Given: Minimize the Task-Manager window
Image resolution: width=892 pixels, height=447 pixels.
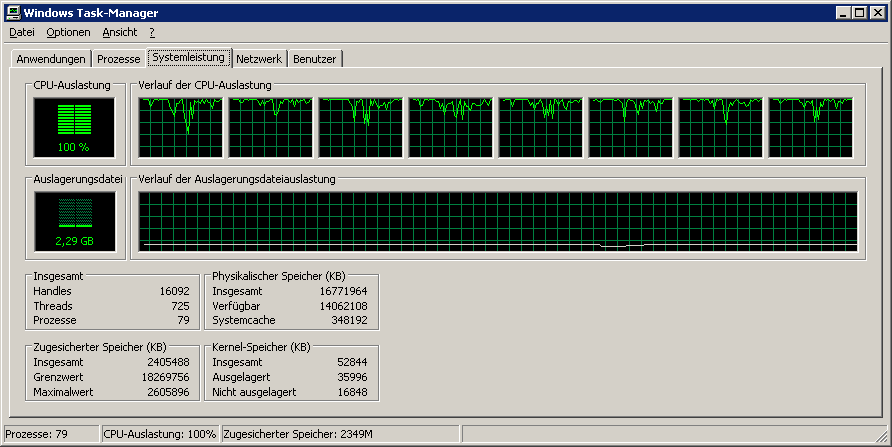Looking at the screenshot, I should coord(844,12).
